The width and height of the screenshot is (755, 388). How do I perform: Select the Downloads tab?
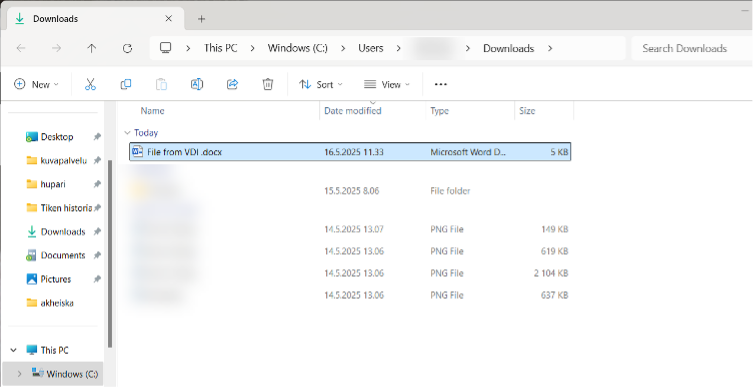click(95, 19)
